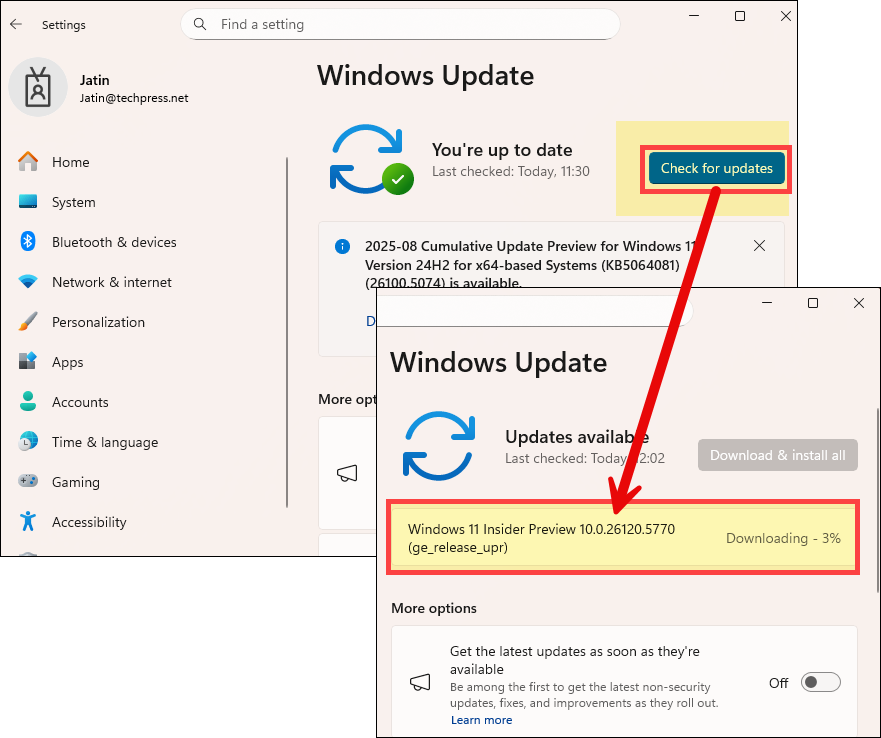Click the front window vertical scrollbar
Image resolution: width=881 pixels, height=738 pixels.
pos(878,500)
